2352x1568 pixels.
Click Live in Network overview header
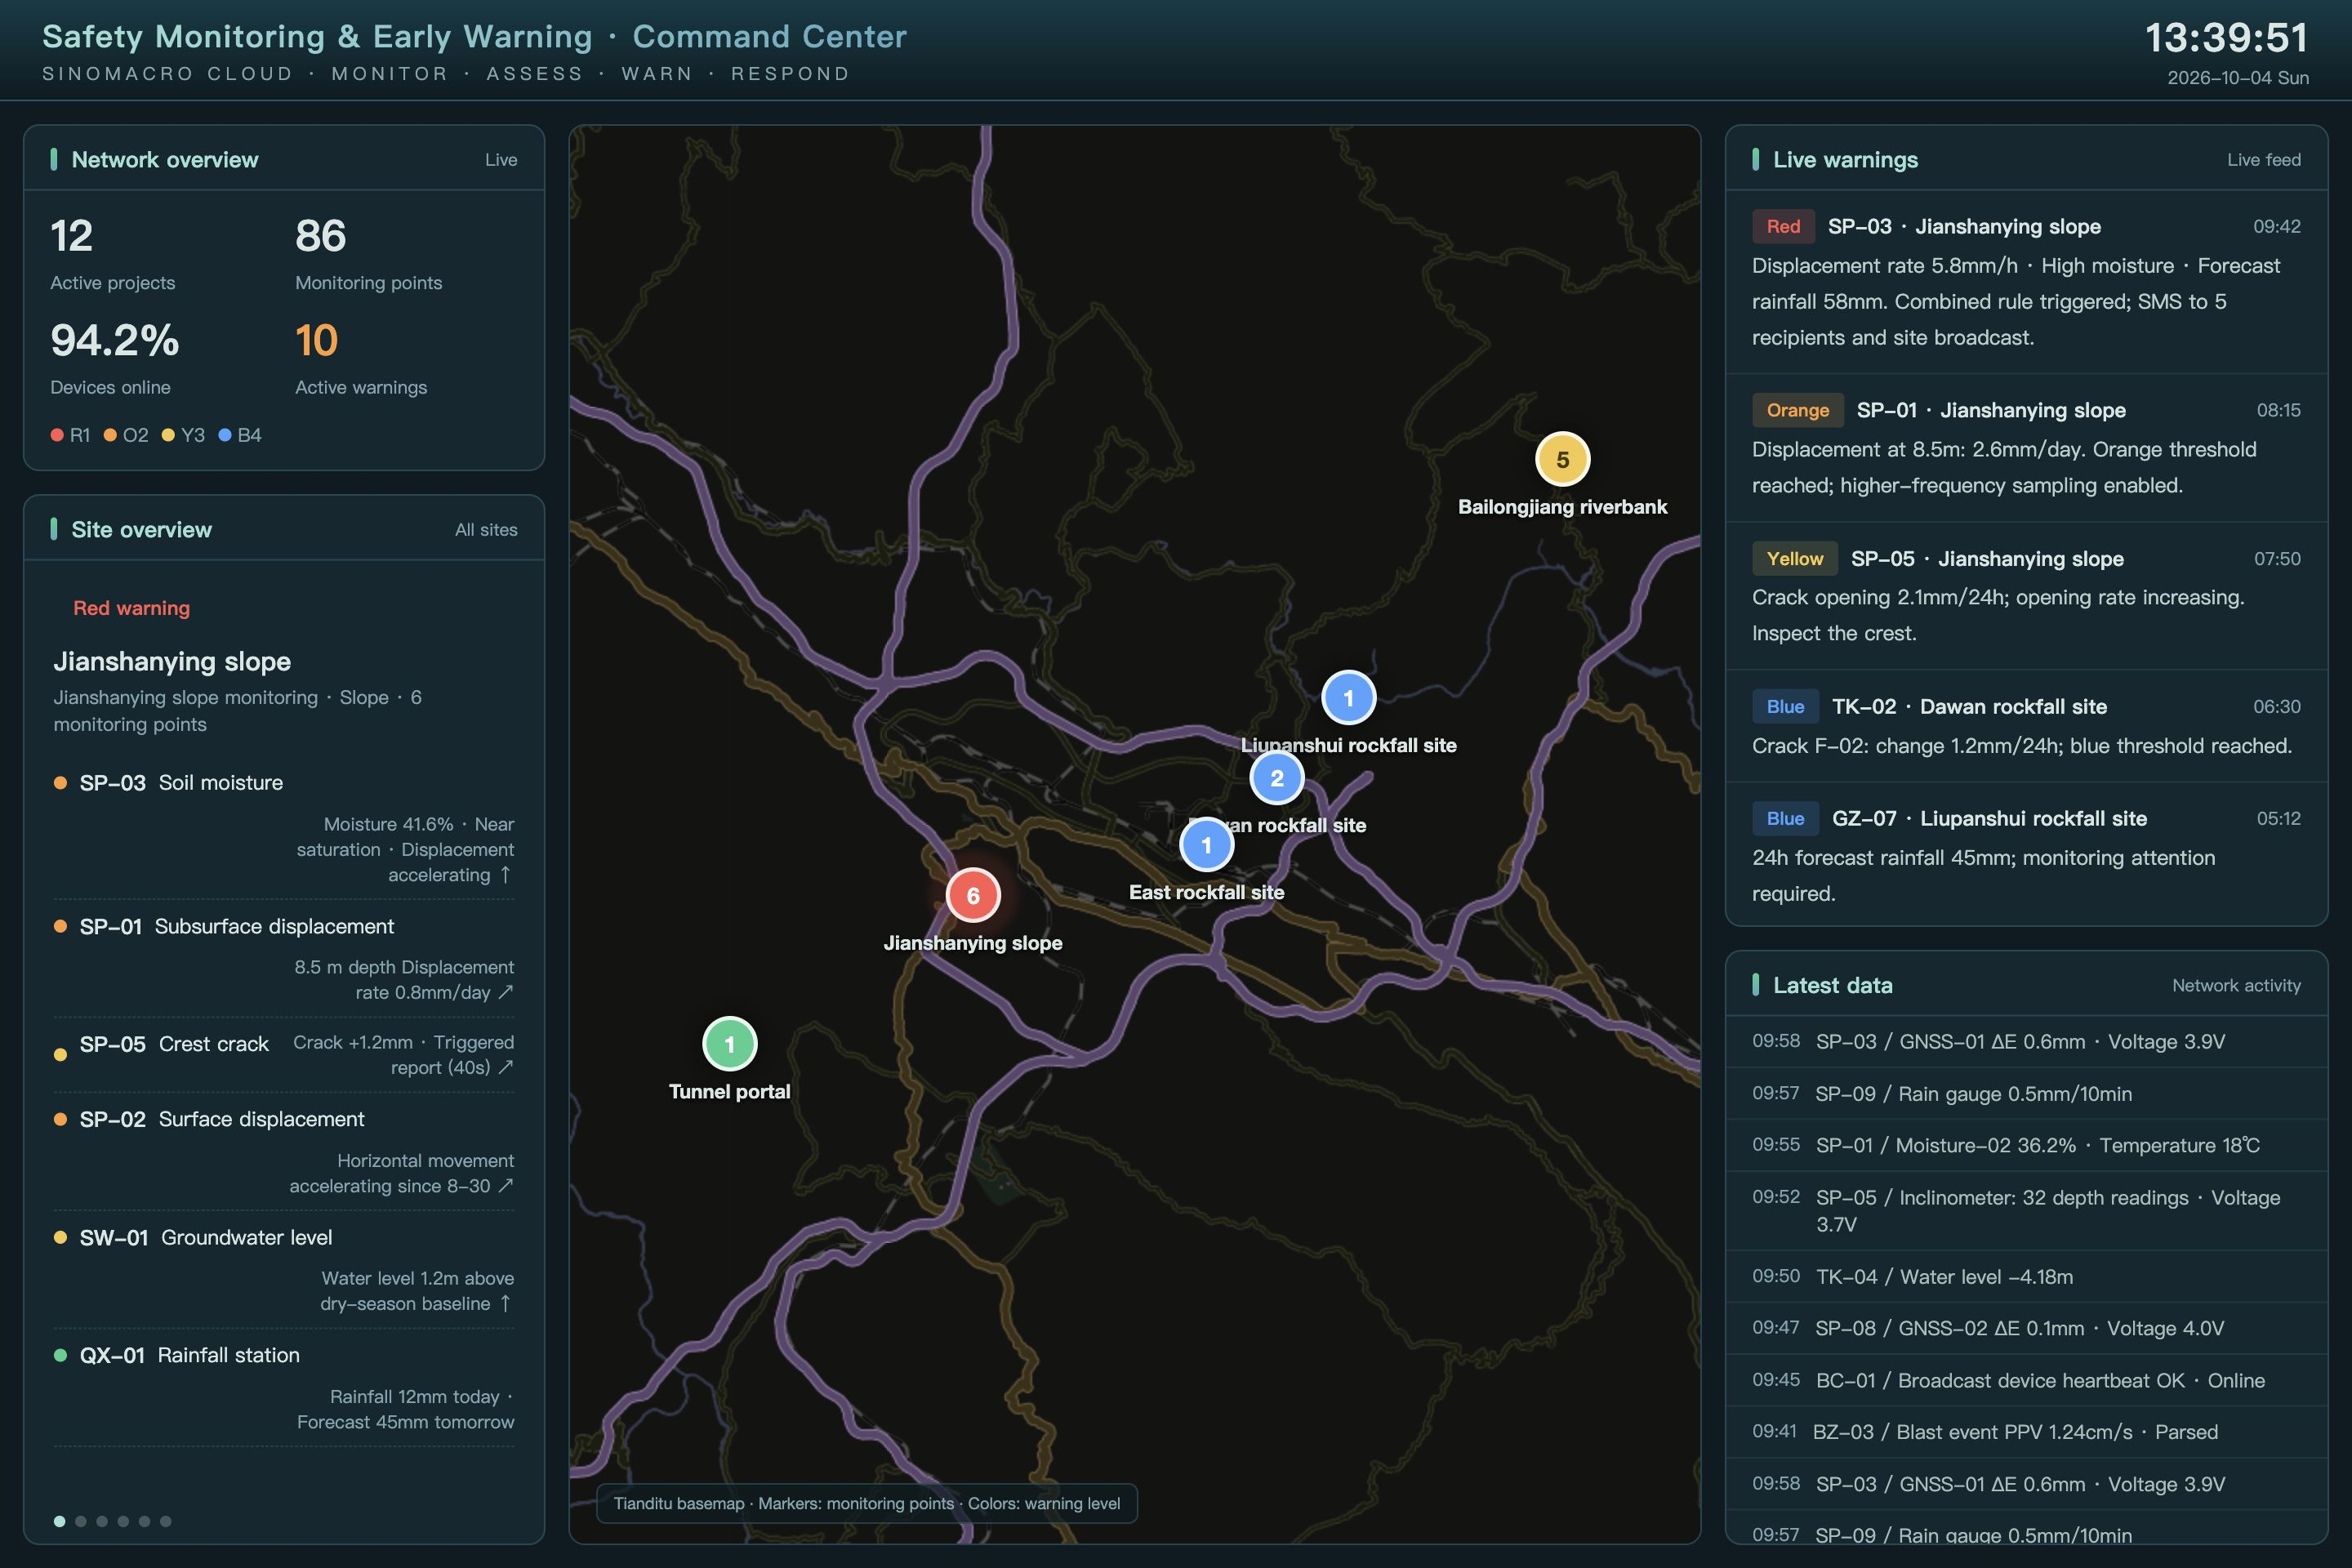(x=501, y=160)
